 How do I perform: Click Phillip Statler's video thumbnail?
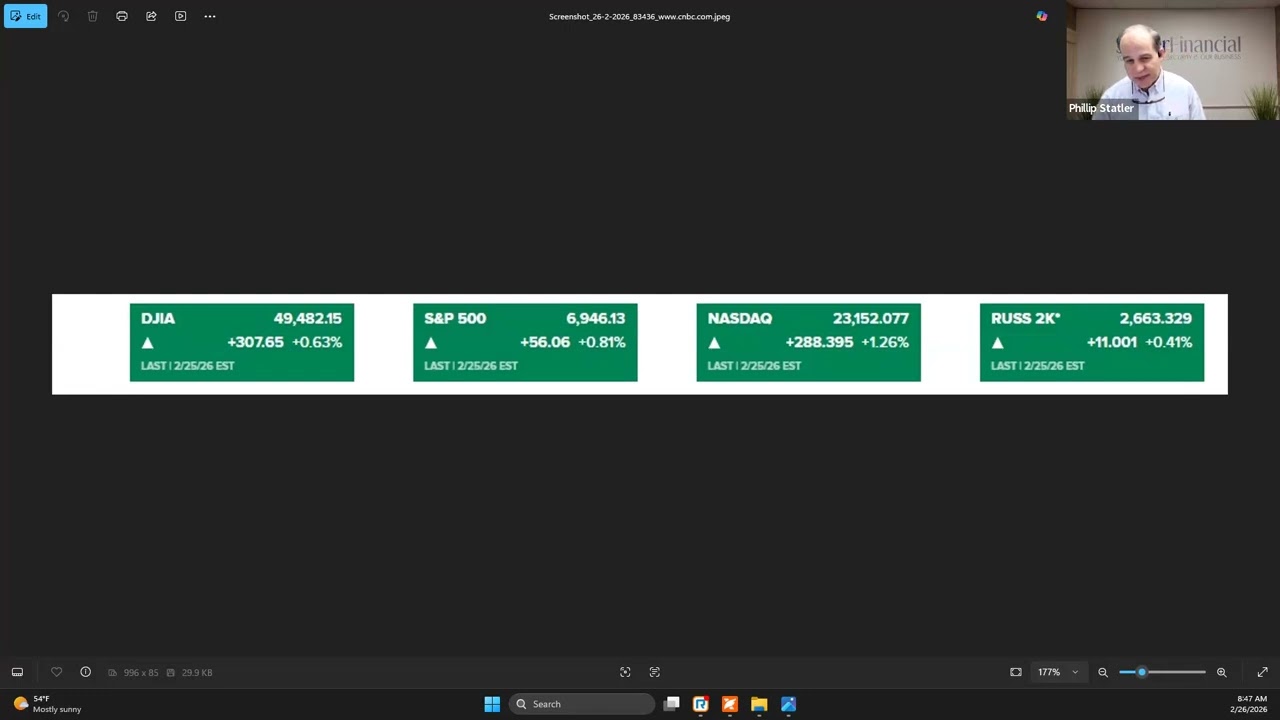click(1172, 60)
